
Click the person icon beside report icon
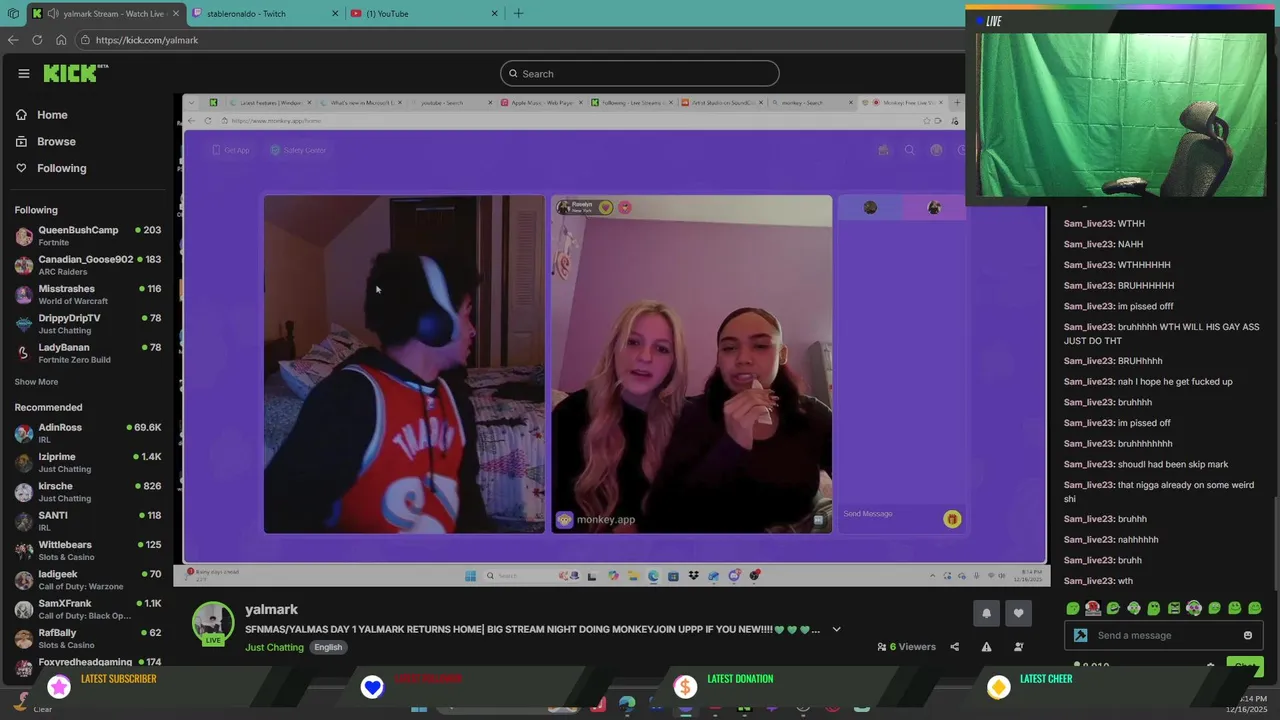coord(1018,647)
